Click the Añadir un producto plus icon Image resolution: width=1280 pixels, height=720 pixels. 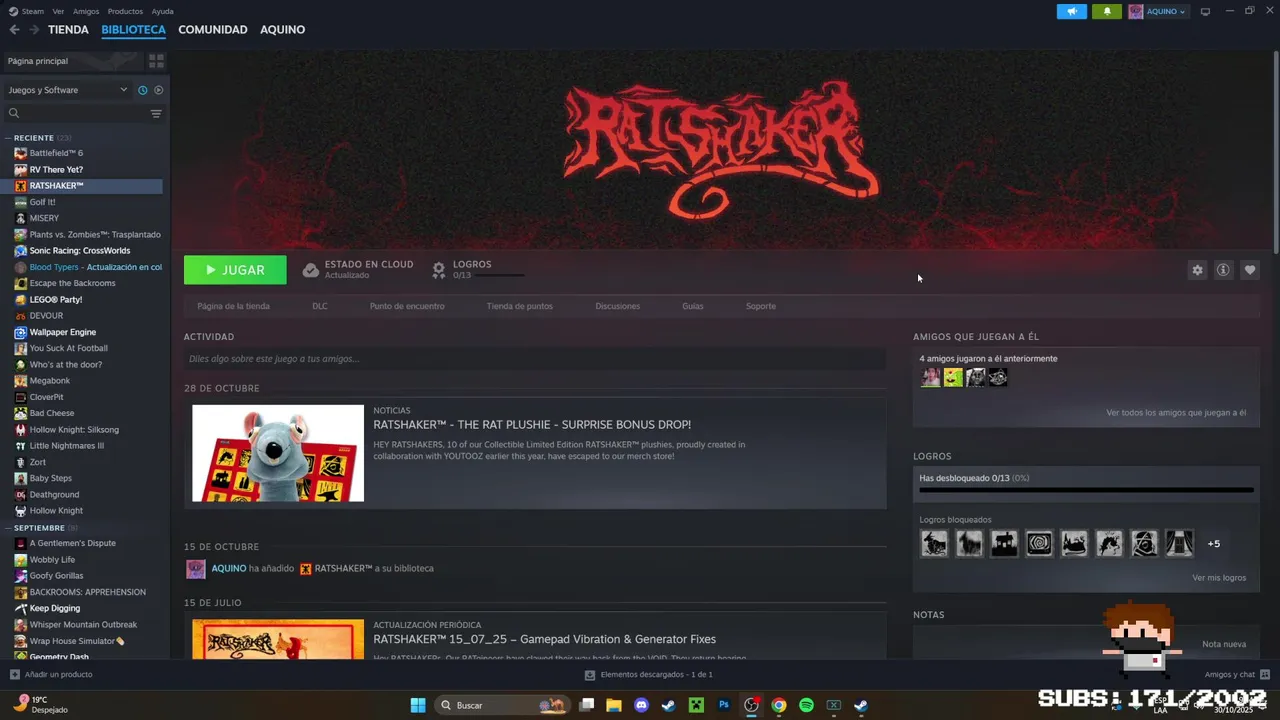point(14,675)
